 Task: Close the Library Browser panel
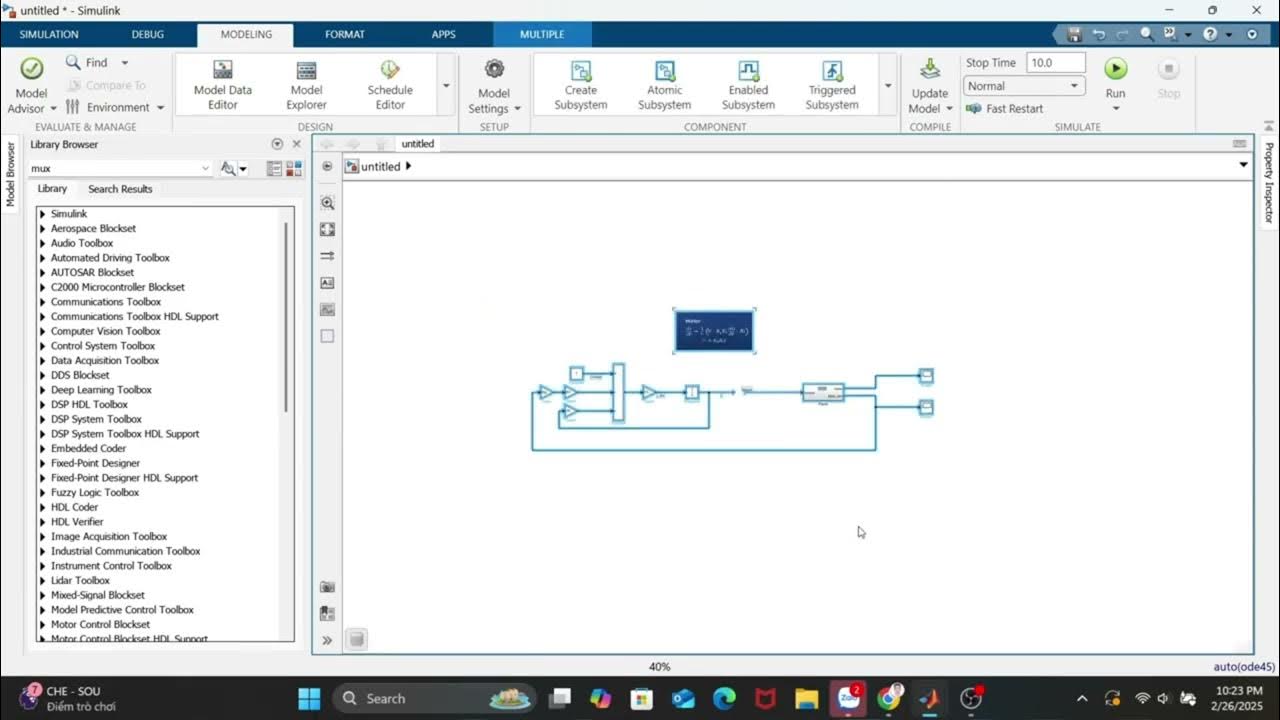[x=296, y=144]
